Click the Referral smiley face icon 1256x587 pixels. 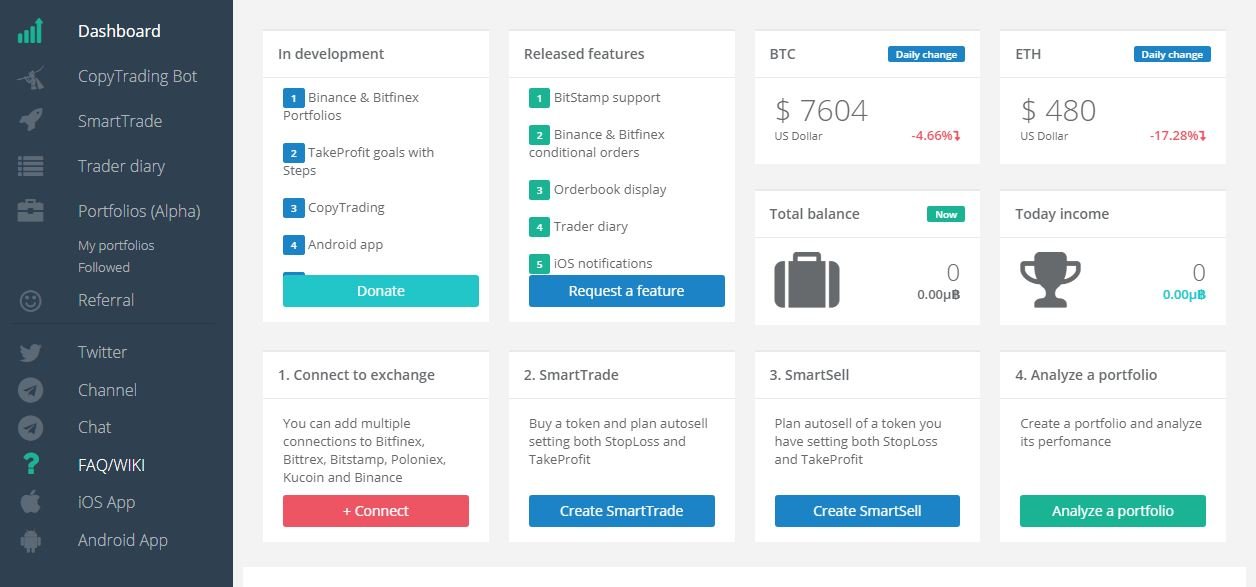(30, 300)
